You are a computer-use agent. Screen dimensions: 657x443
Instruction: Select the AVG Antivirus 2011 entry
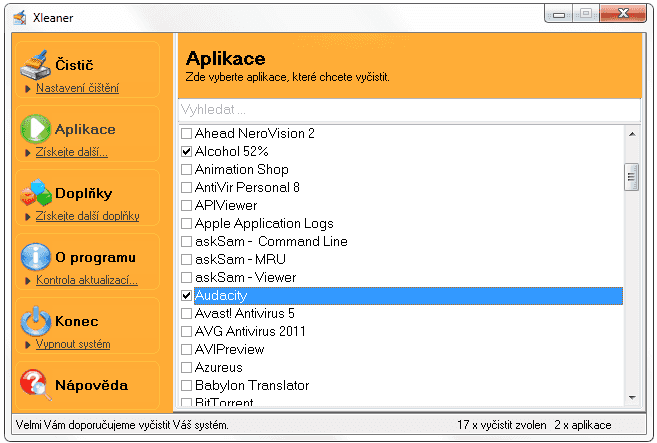250,332
